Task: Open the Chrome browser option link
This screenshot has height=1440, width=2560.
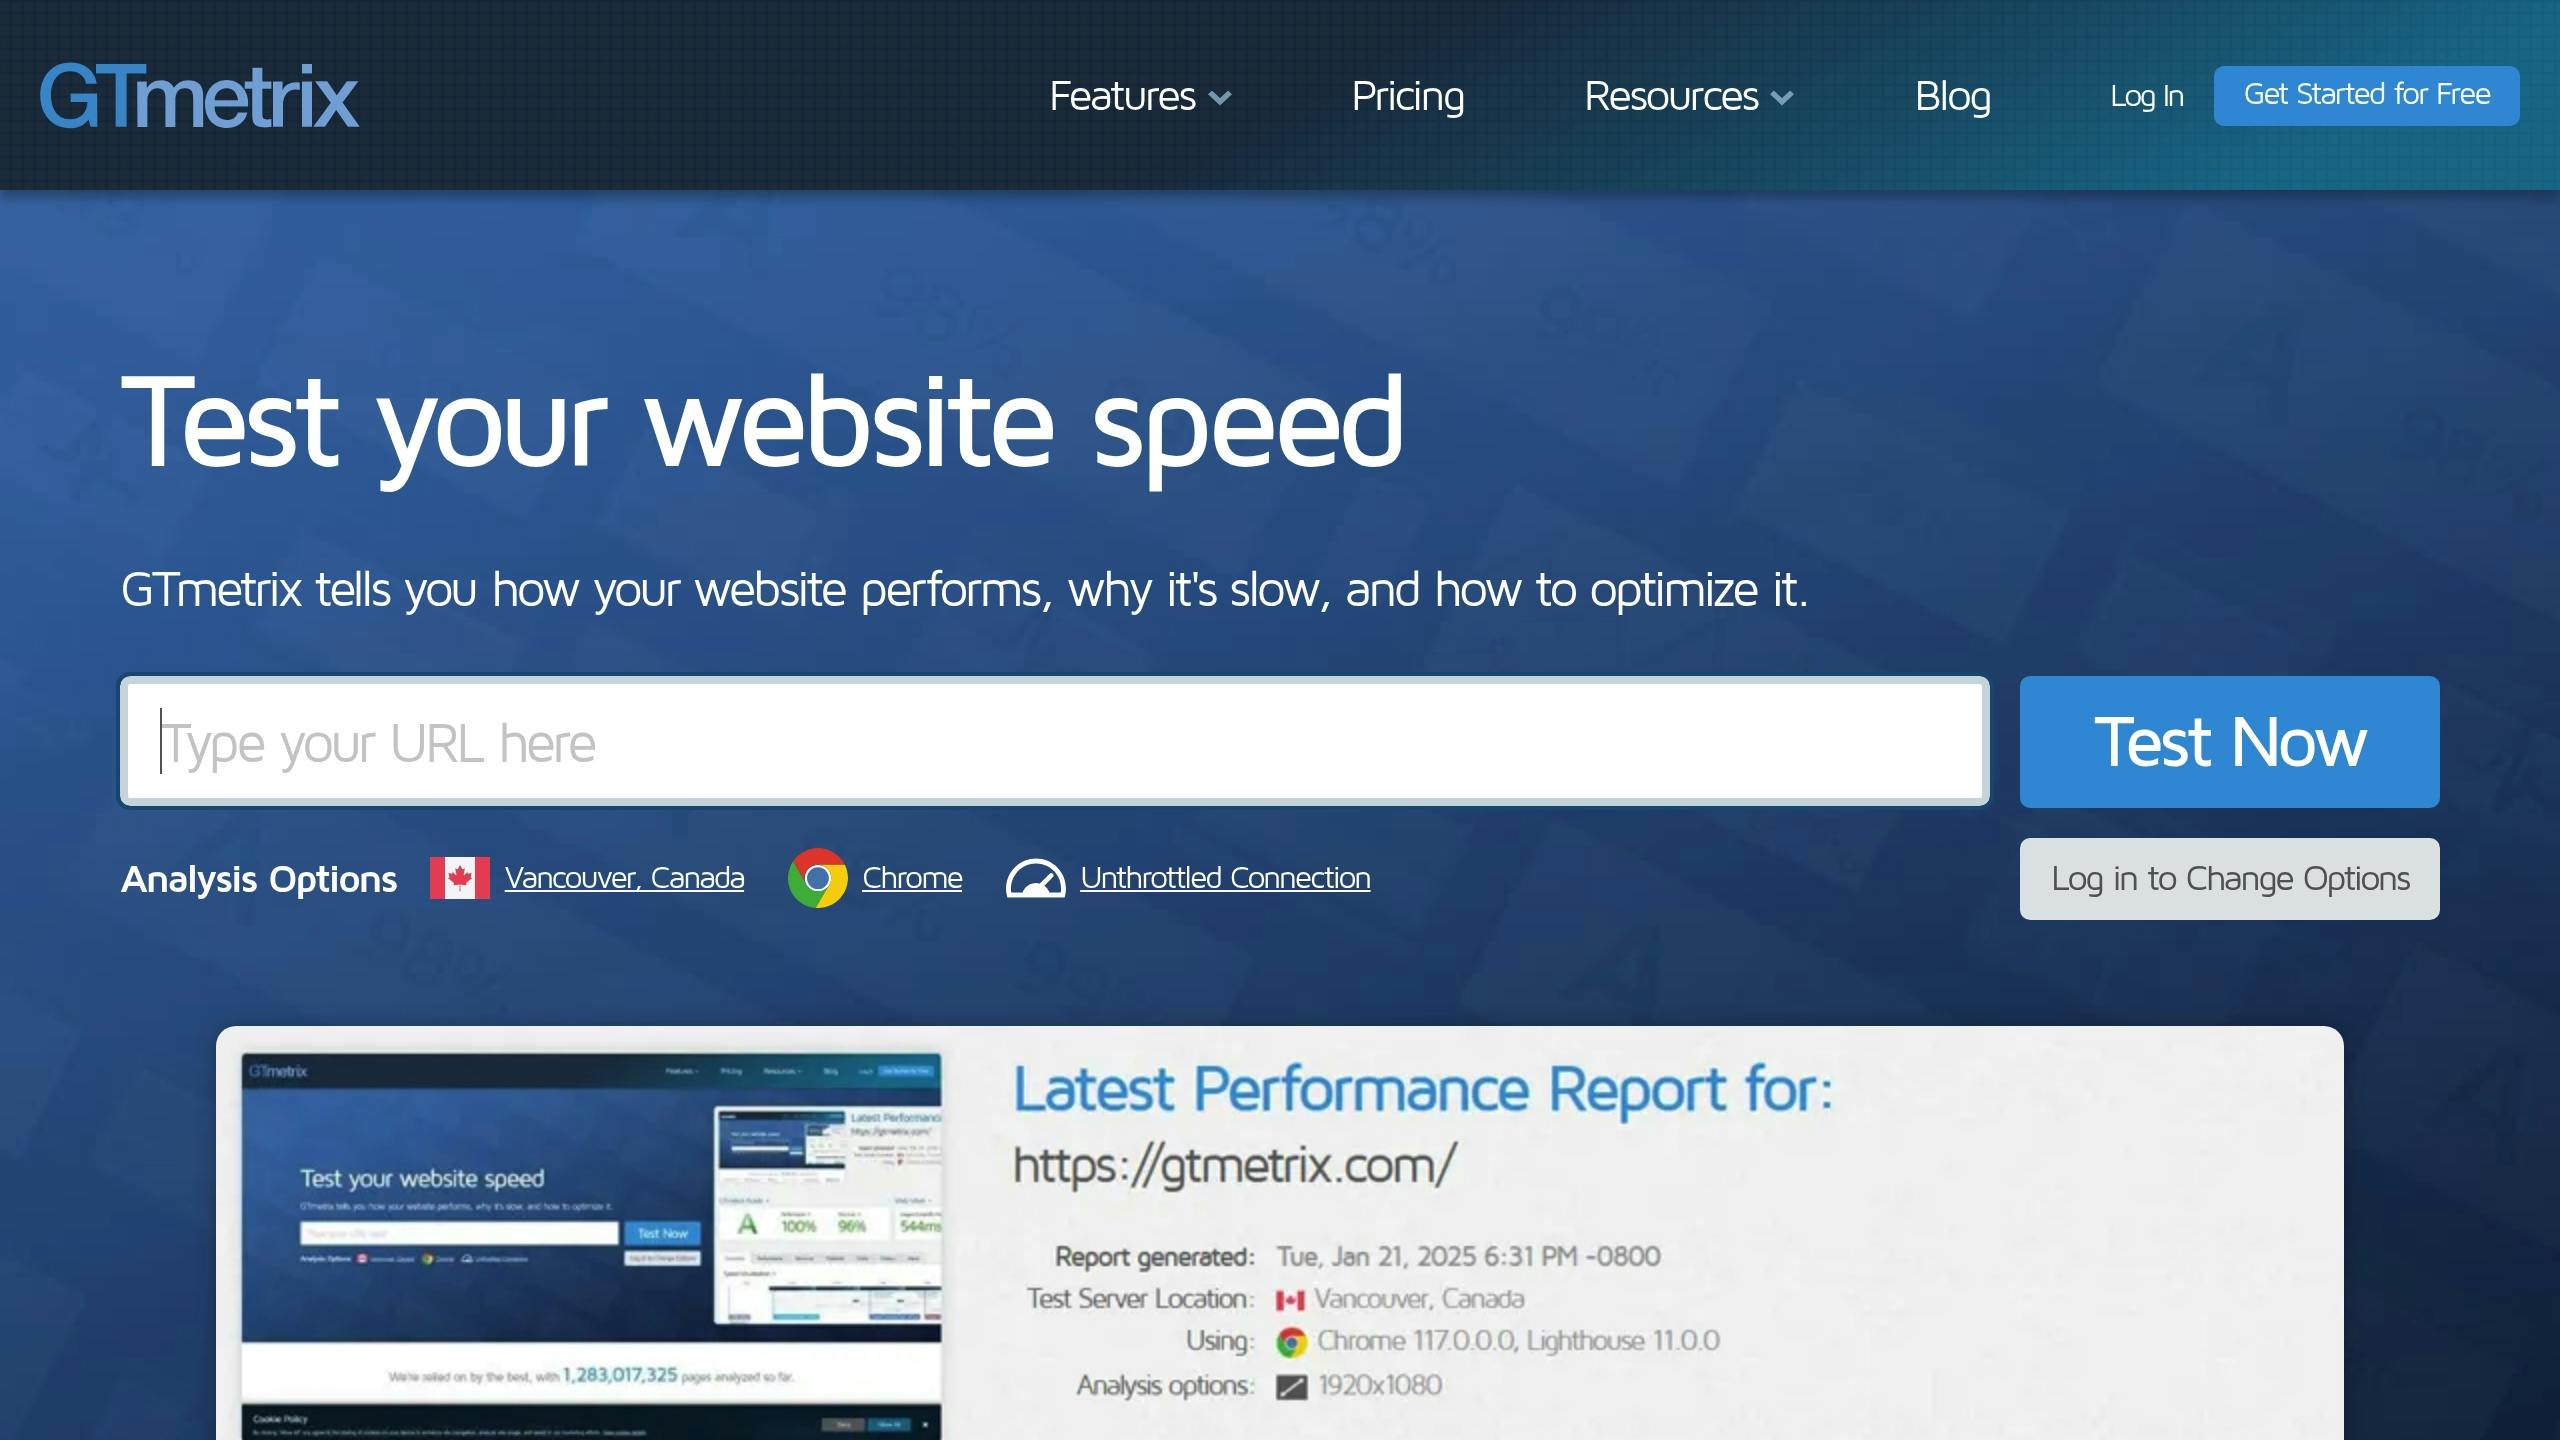Action: point(912,878)
